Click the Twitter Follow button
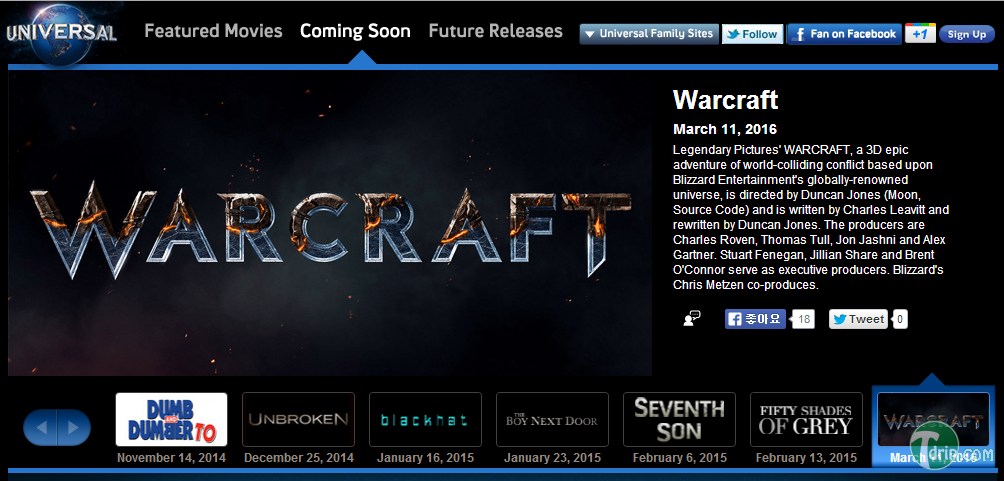 [x=752, y=35]
